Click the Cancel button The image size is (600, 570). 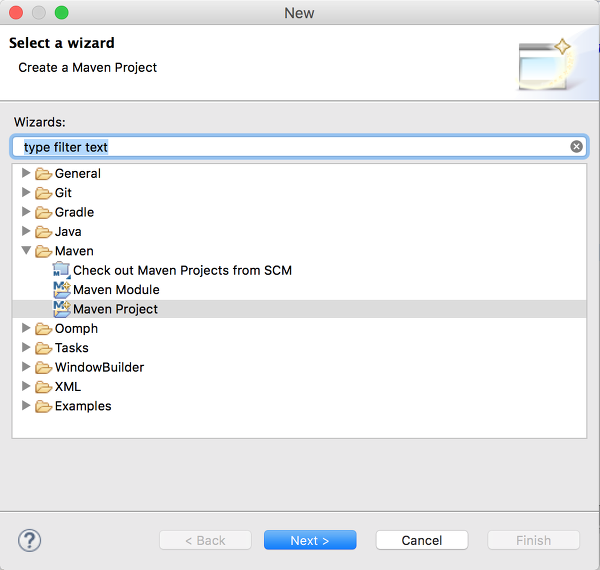[x=422, y=540]
